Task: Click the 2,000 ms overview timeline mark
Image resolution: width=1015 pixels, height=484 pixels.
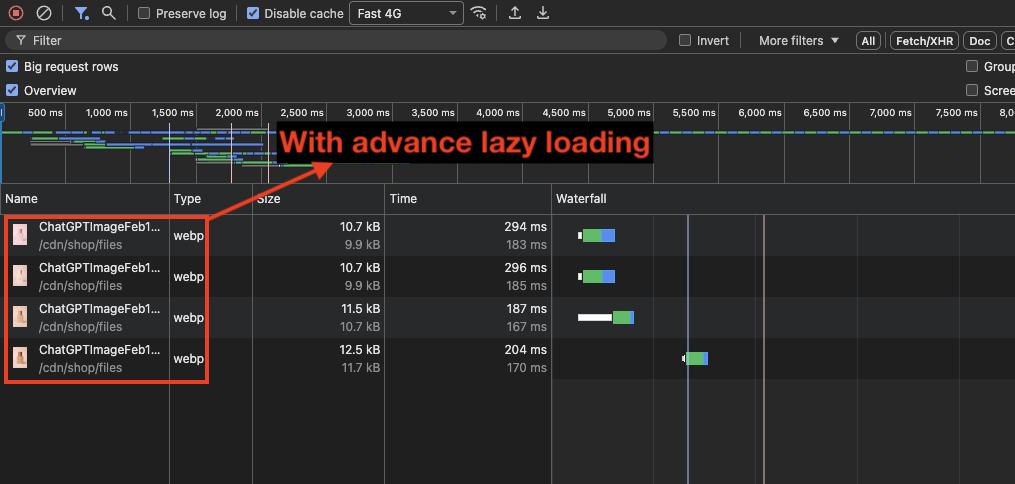Action: (237, 113)
